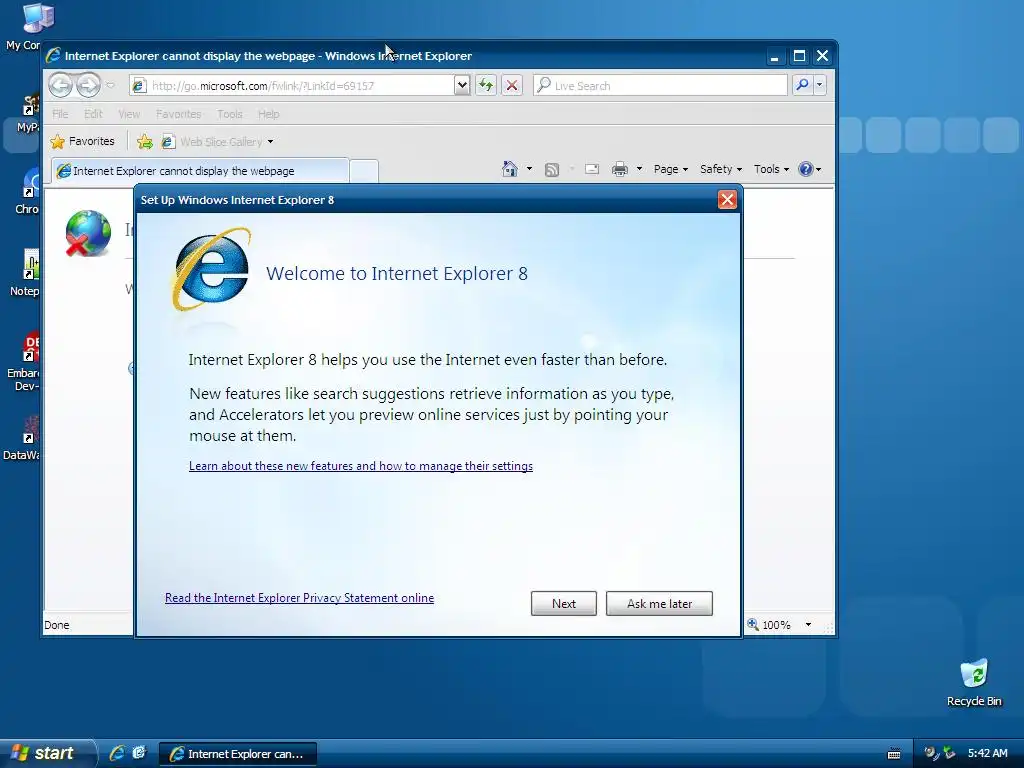
Task: Click the Print icon
Action: tap(620, 170)
